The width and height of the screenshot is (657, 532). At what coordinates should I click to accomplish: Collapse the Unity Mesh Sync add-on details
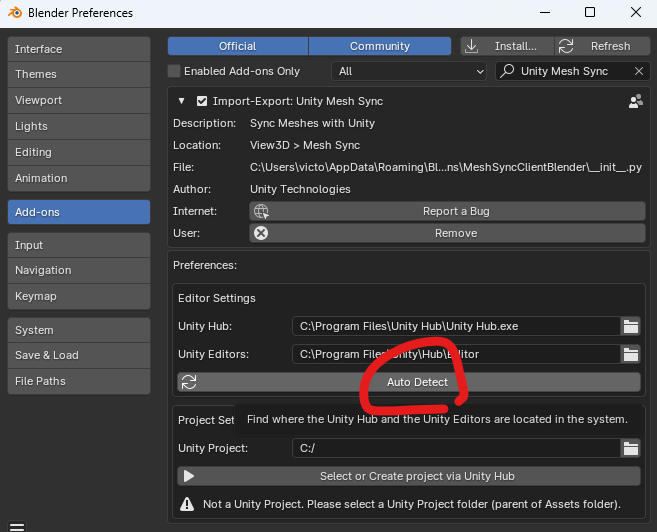coord(181,101)
